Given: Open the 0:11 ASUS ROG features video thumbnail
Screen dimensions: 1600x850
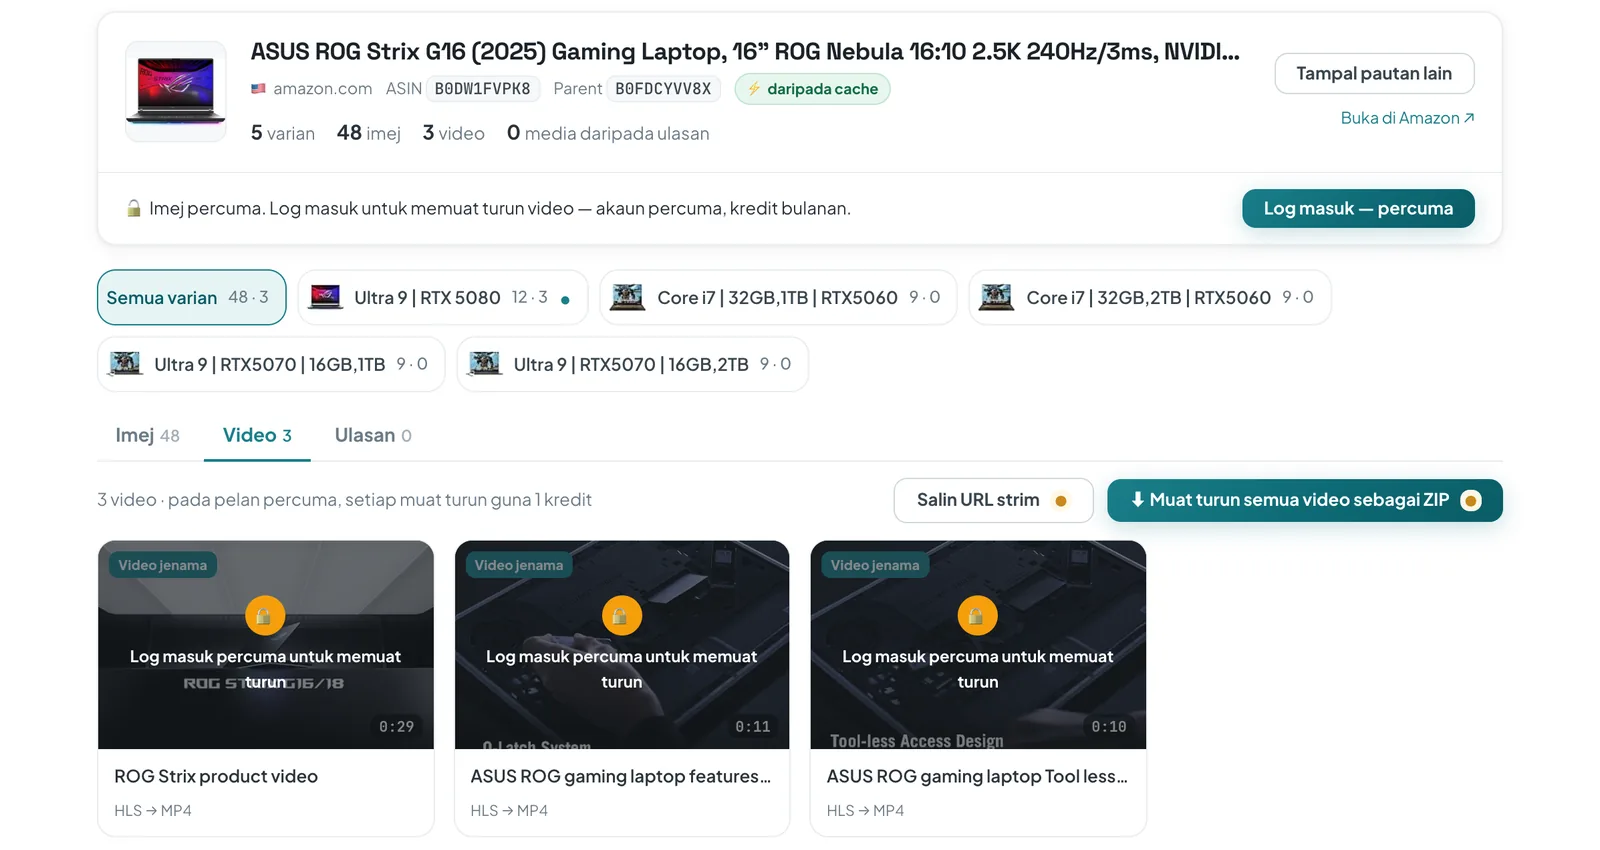Looking at the screenshot, I should tap(622, 645).
